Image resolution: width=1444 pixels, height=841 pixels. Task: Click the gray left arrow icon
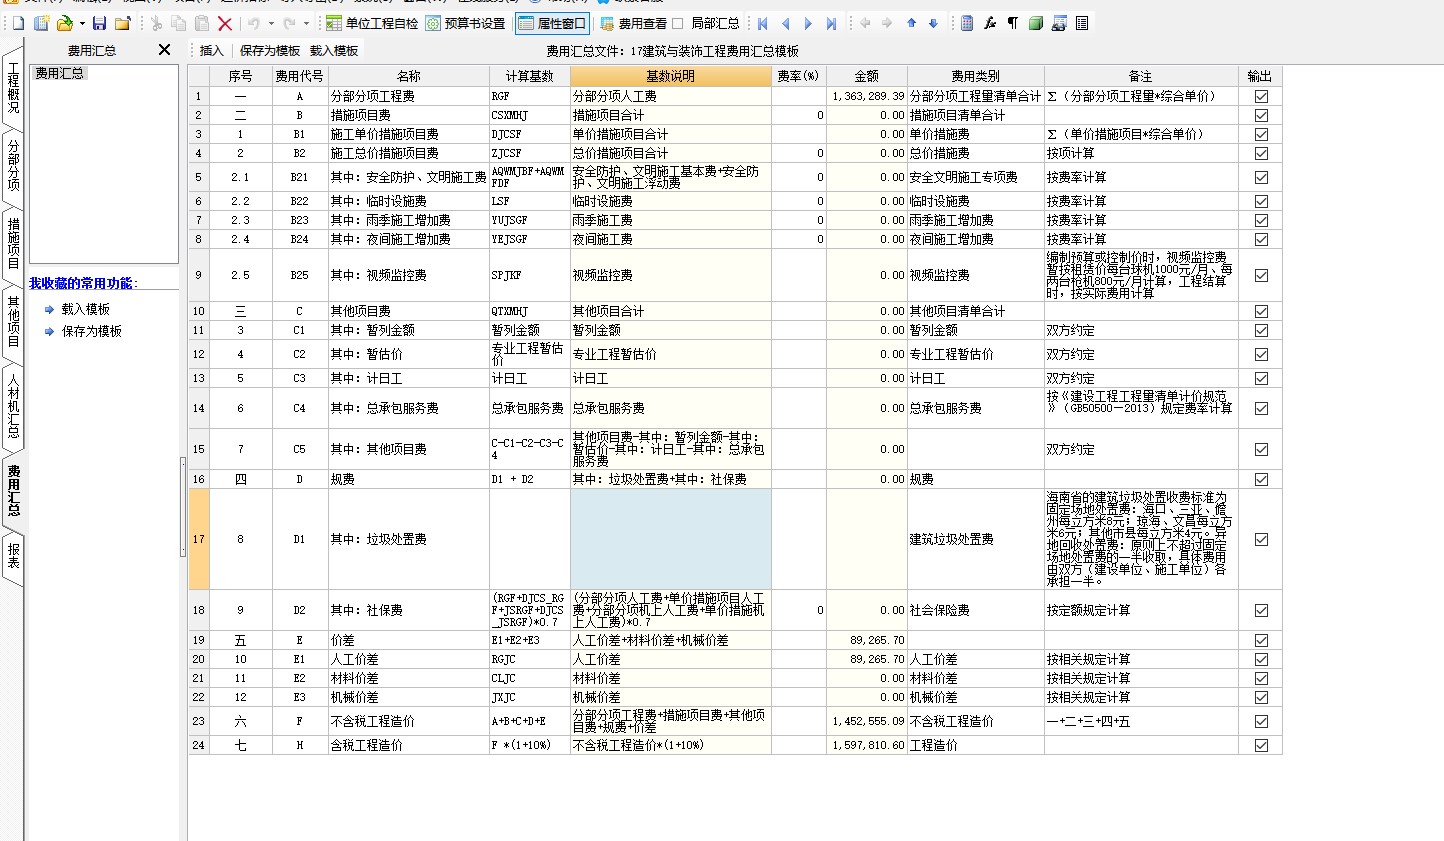pos(865,23)
